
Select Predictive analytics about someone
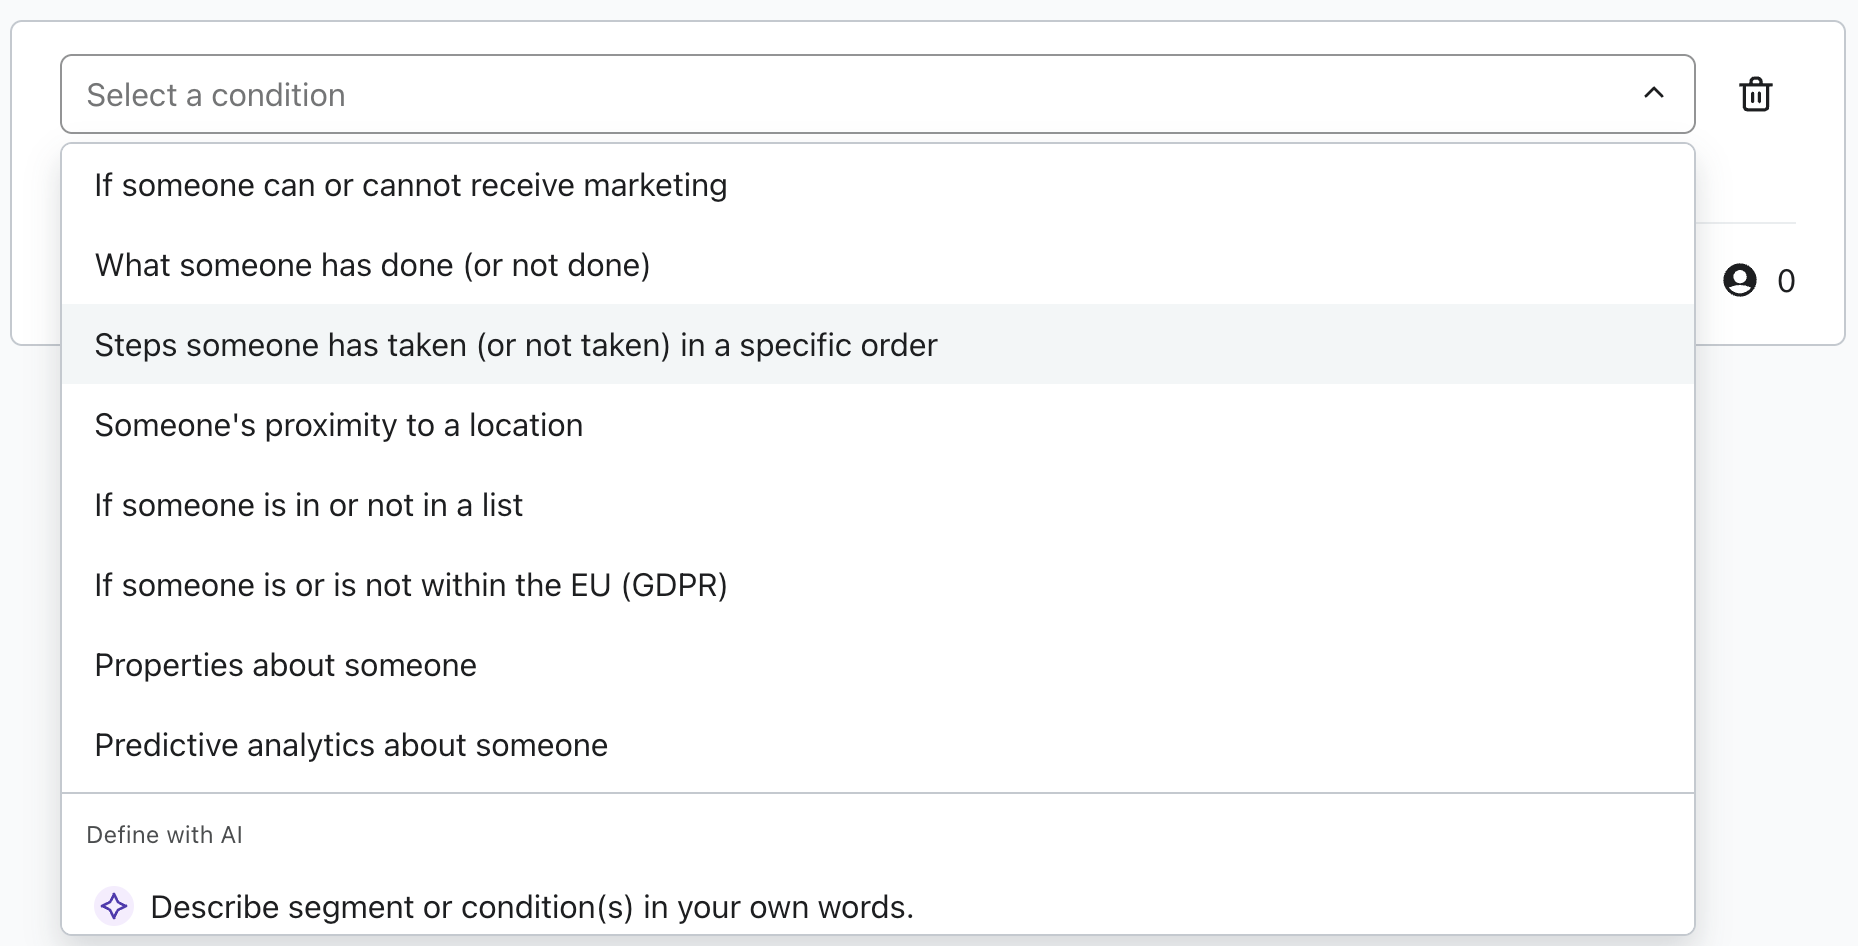[x=350, y=745]
